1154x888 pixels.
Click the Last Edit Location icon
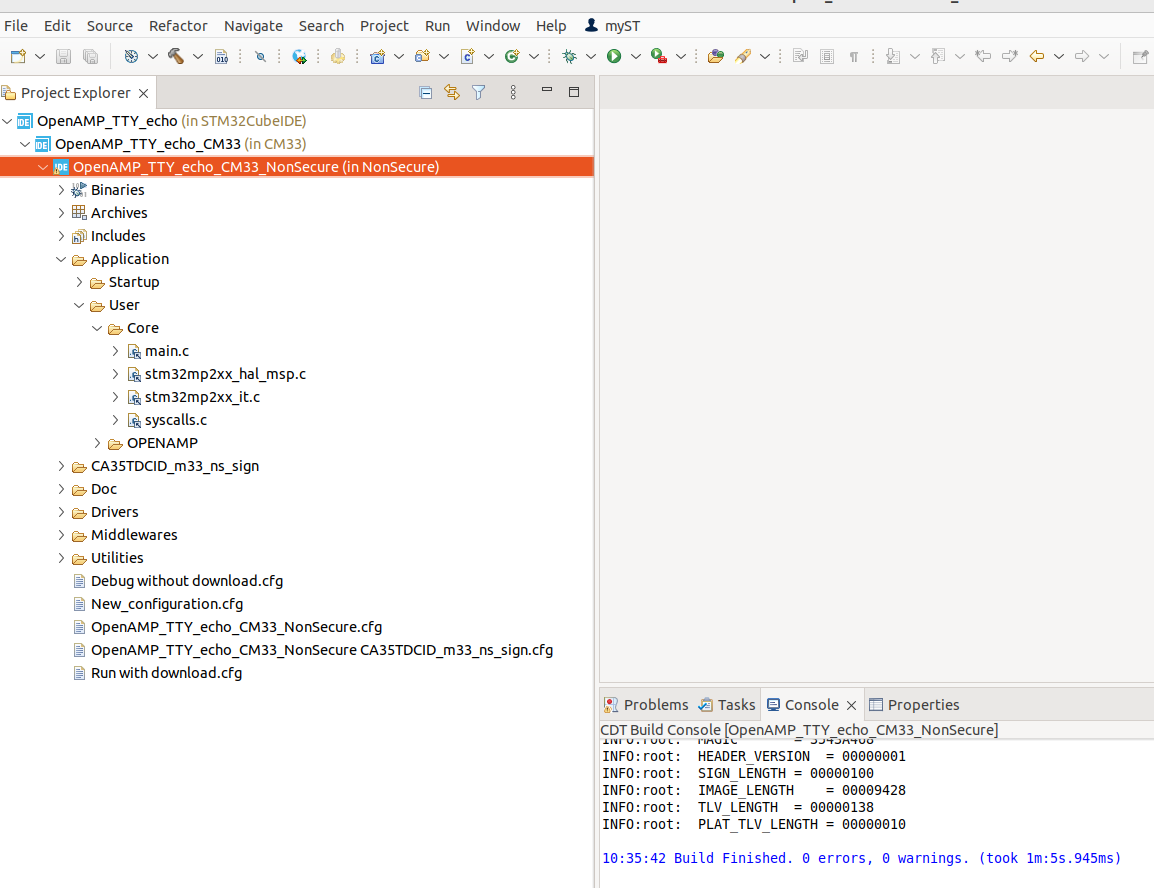tap(983, 56)
